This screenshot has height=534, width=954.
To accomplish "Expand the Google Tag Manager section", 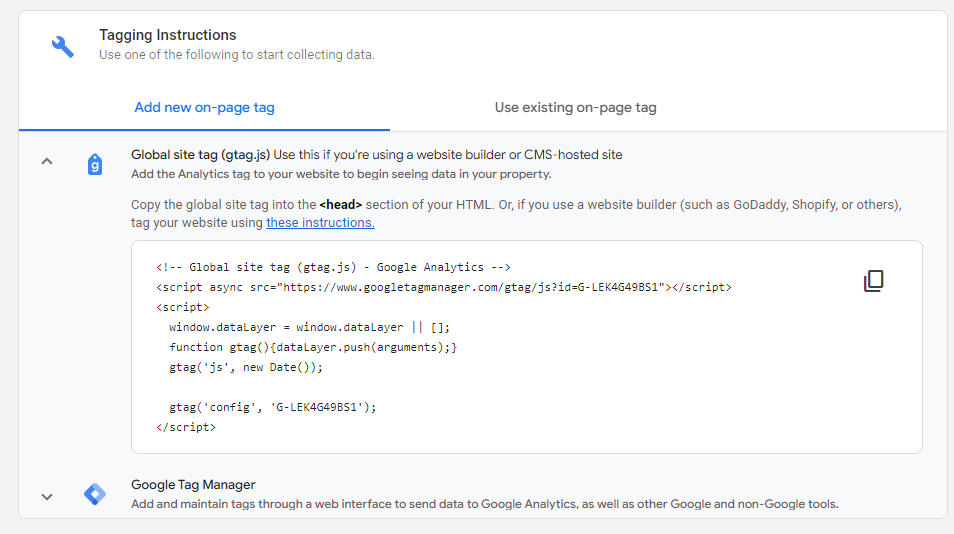I will [47, 497].
